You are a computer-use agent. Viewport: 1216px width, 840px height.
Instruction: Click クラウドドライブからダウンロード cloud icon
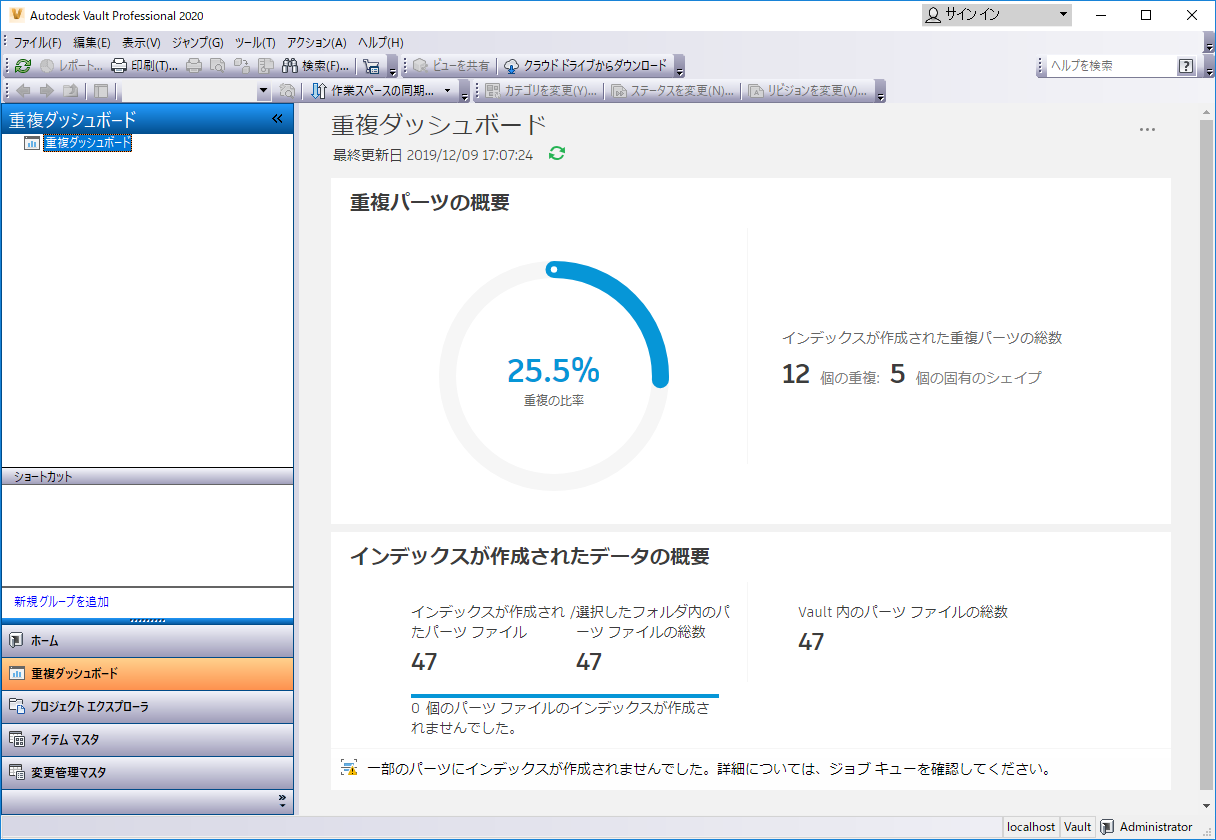pyautogui.click(x=511, y=66)
